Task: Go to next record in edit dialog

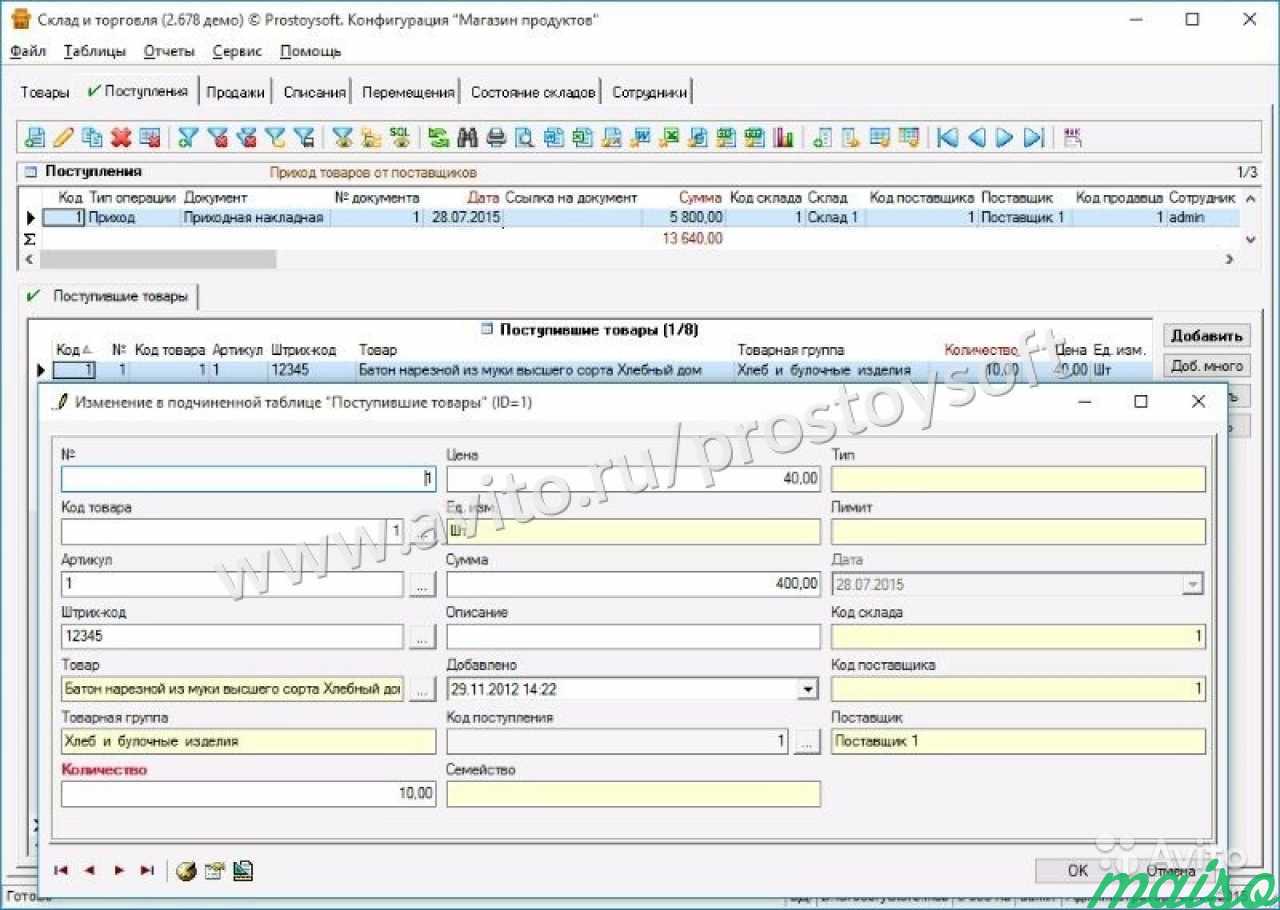Action: (119, 871)
